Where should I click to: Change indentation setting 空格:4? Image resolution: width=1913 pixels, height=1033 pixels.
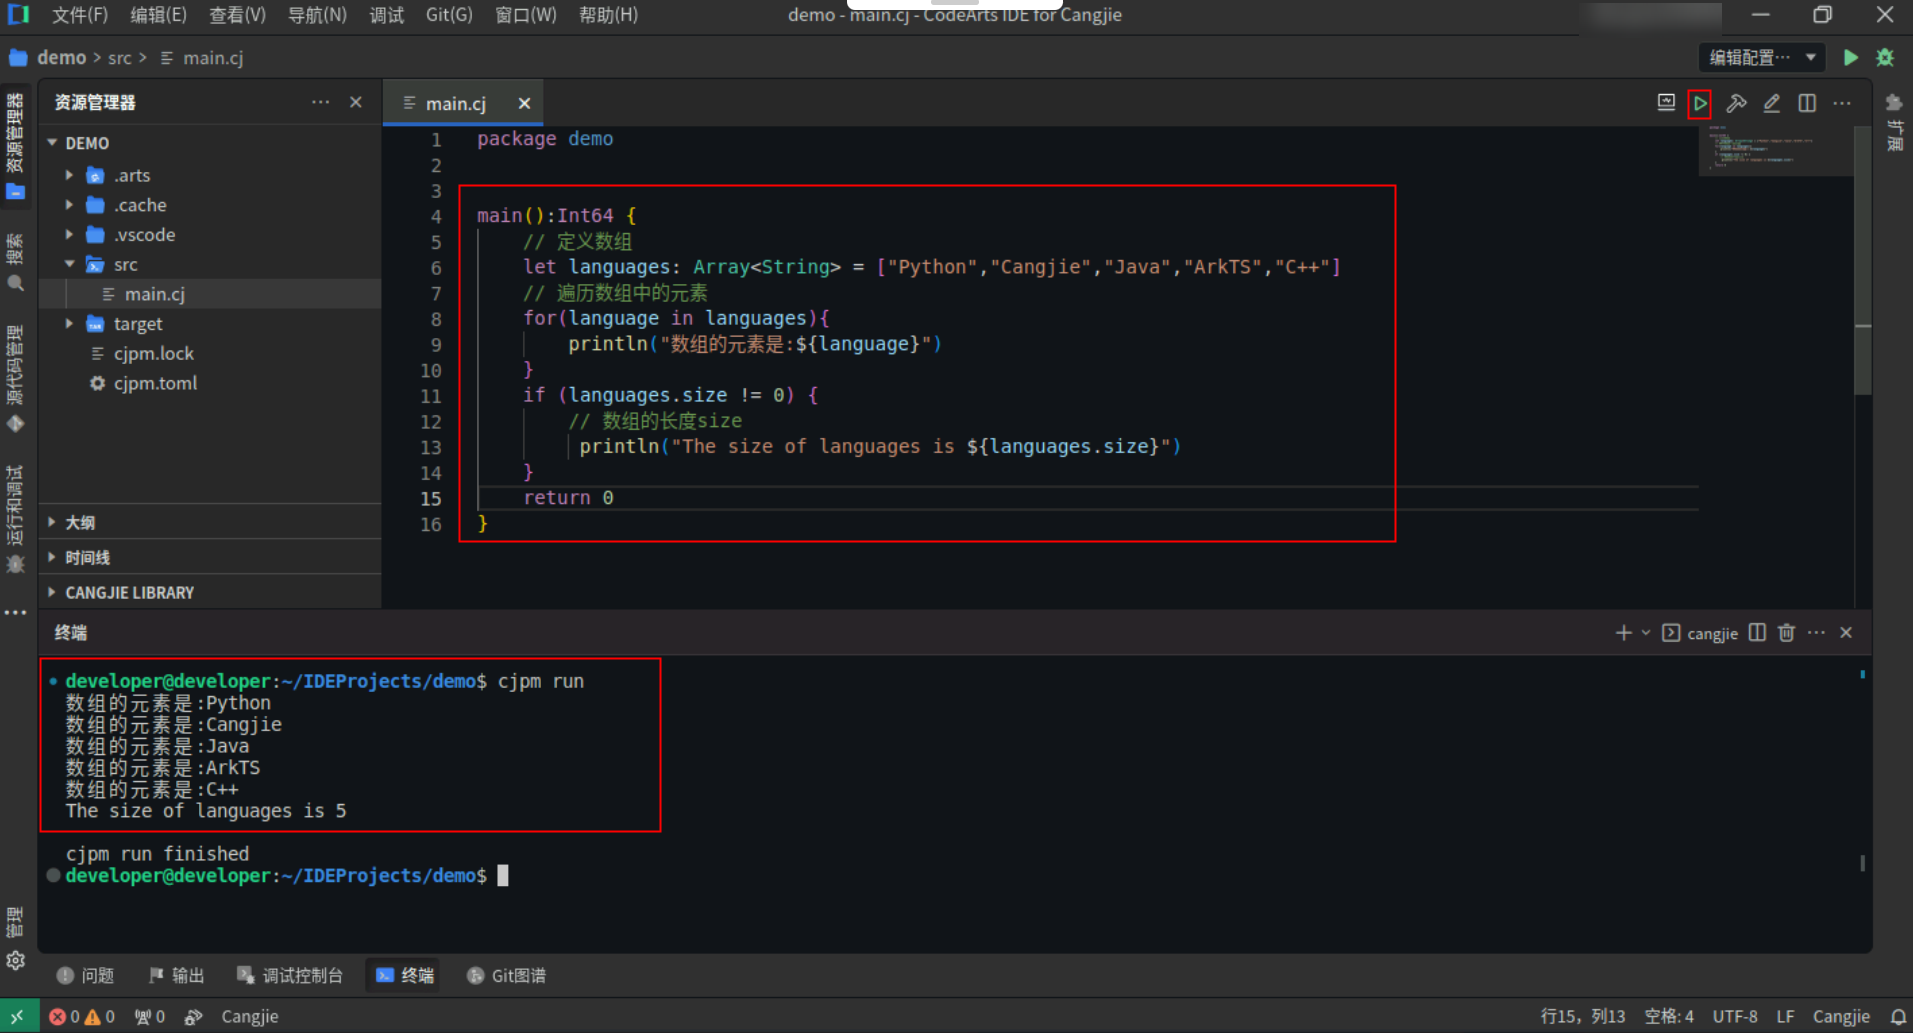point(1669,1016)
